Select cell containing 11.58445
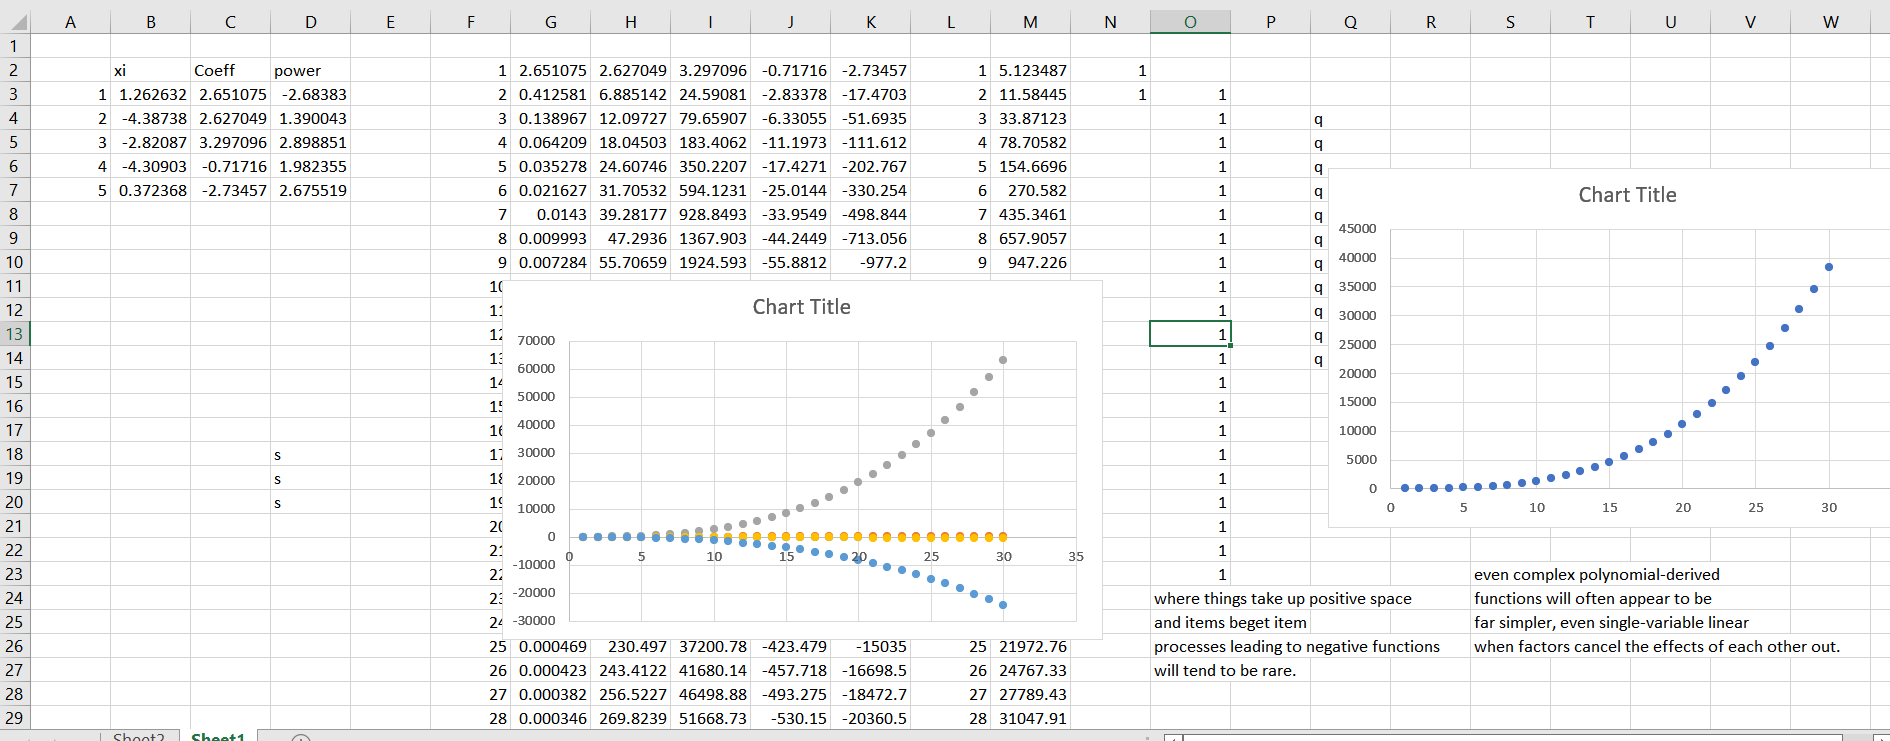The image size is (1890, 741). tap(1030, 94)
